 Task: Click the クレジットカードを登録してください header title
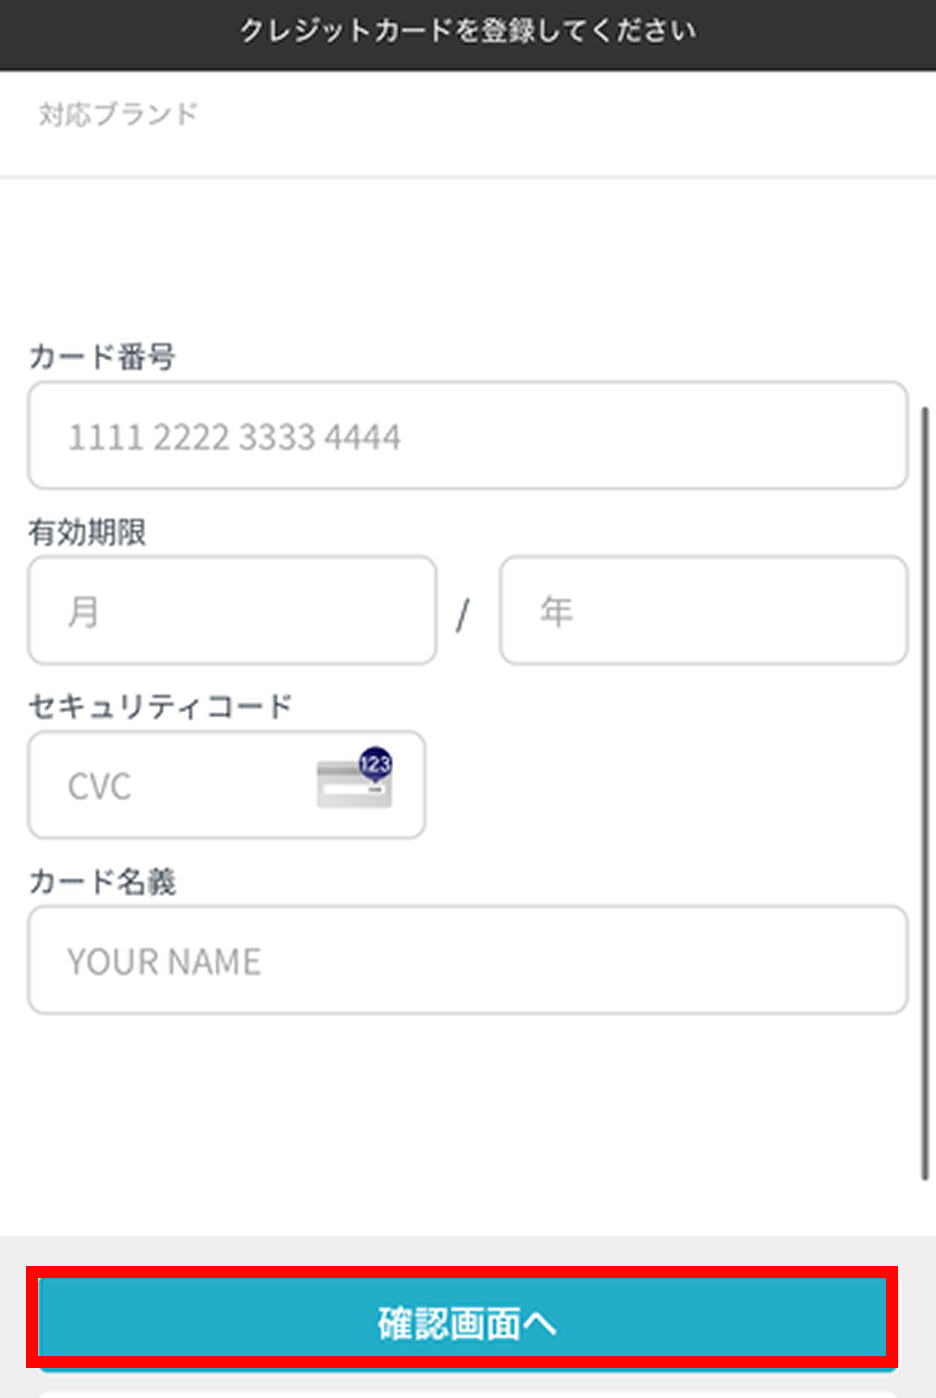[x=467, y=31]
